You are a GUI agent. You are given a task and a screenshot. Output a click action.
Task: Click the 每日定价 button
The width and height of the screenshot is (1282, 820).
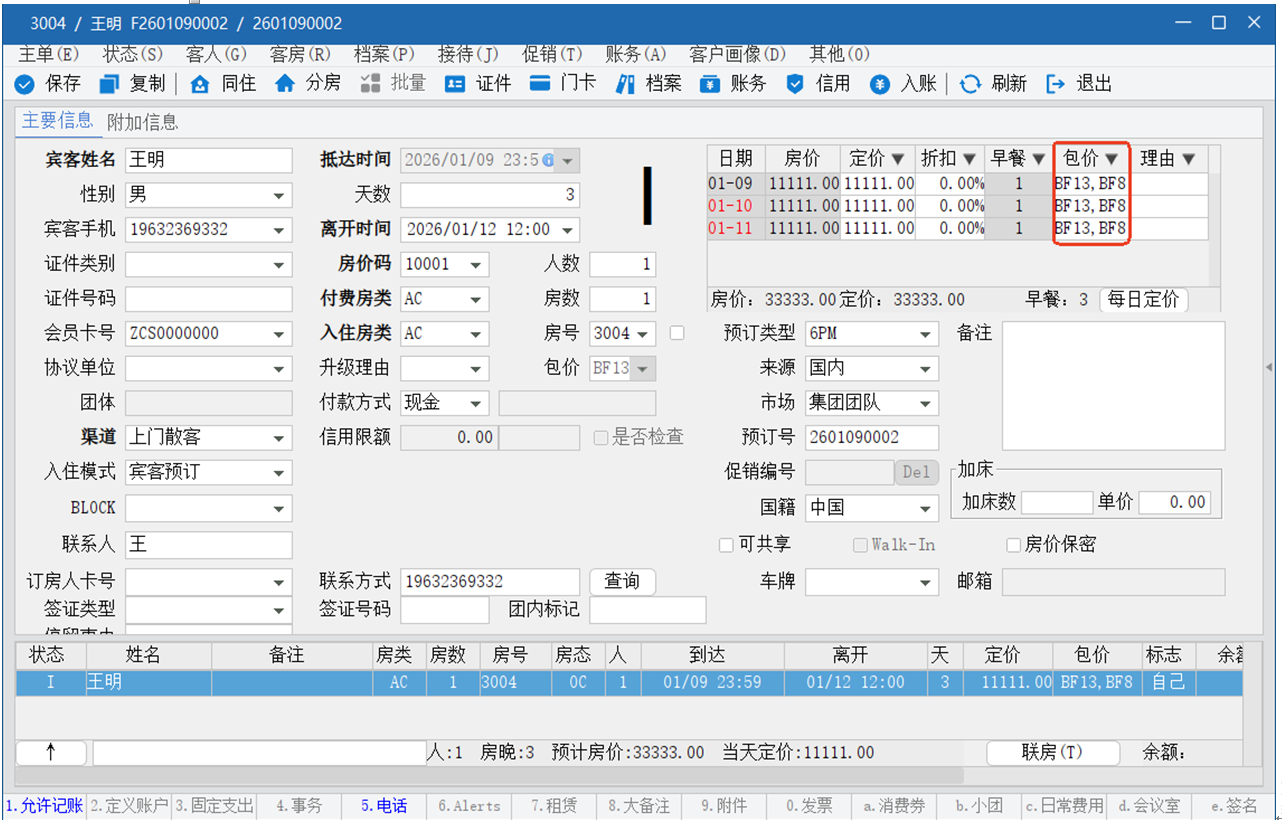pos(1144,299)
